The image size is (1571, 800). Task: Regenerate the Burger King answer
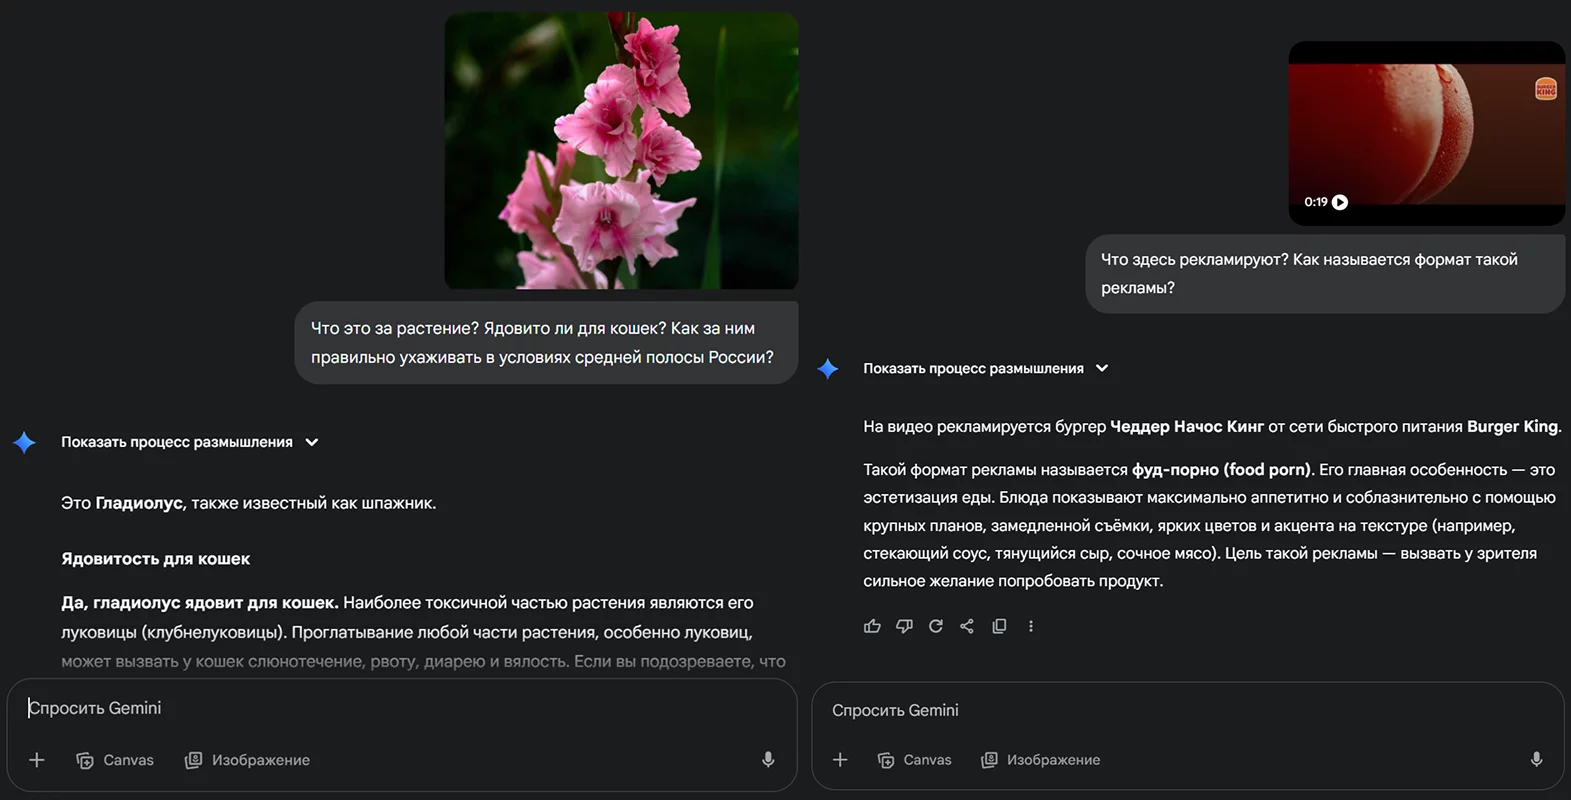pyautogui.click(x=936, y=626)
